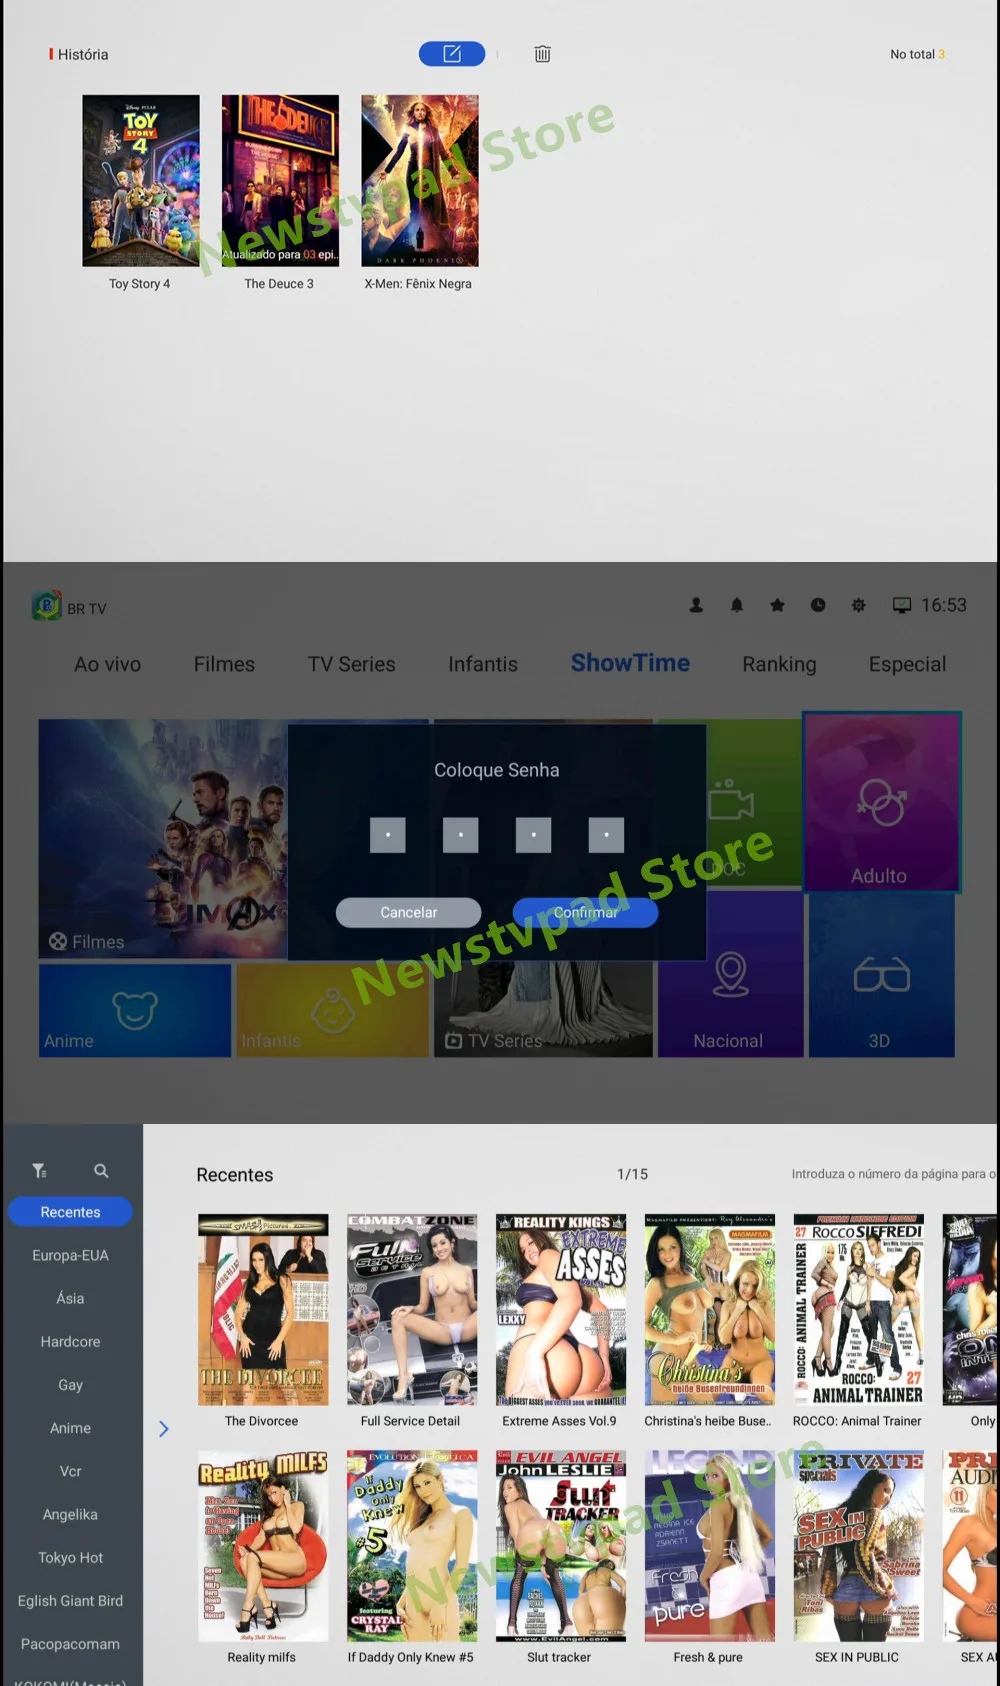Screen dimensions: 1000x1686
Task: Select the last password digit box
Action: (x=606, y=835)
